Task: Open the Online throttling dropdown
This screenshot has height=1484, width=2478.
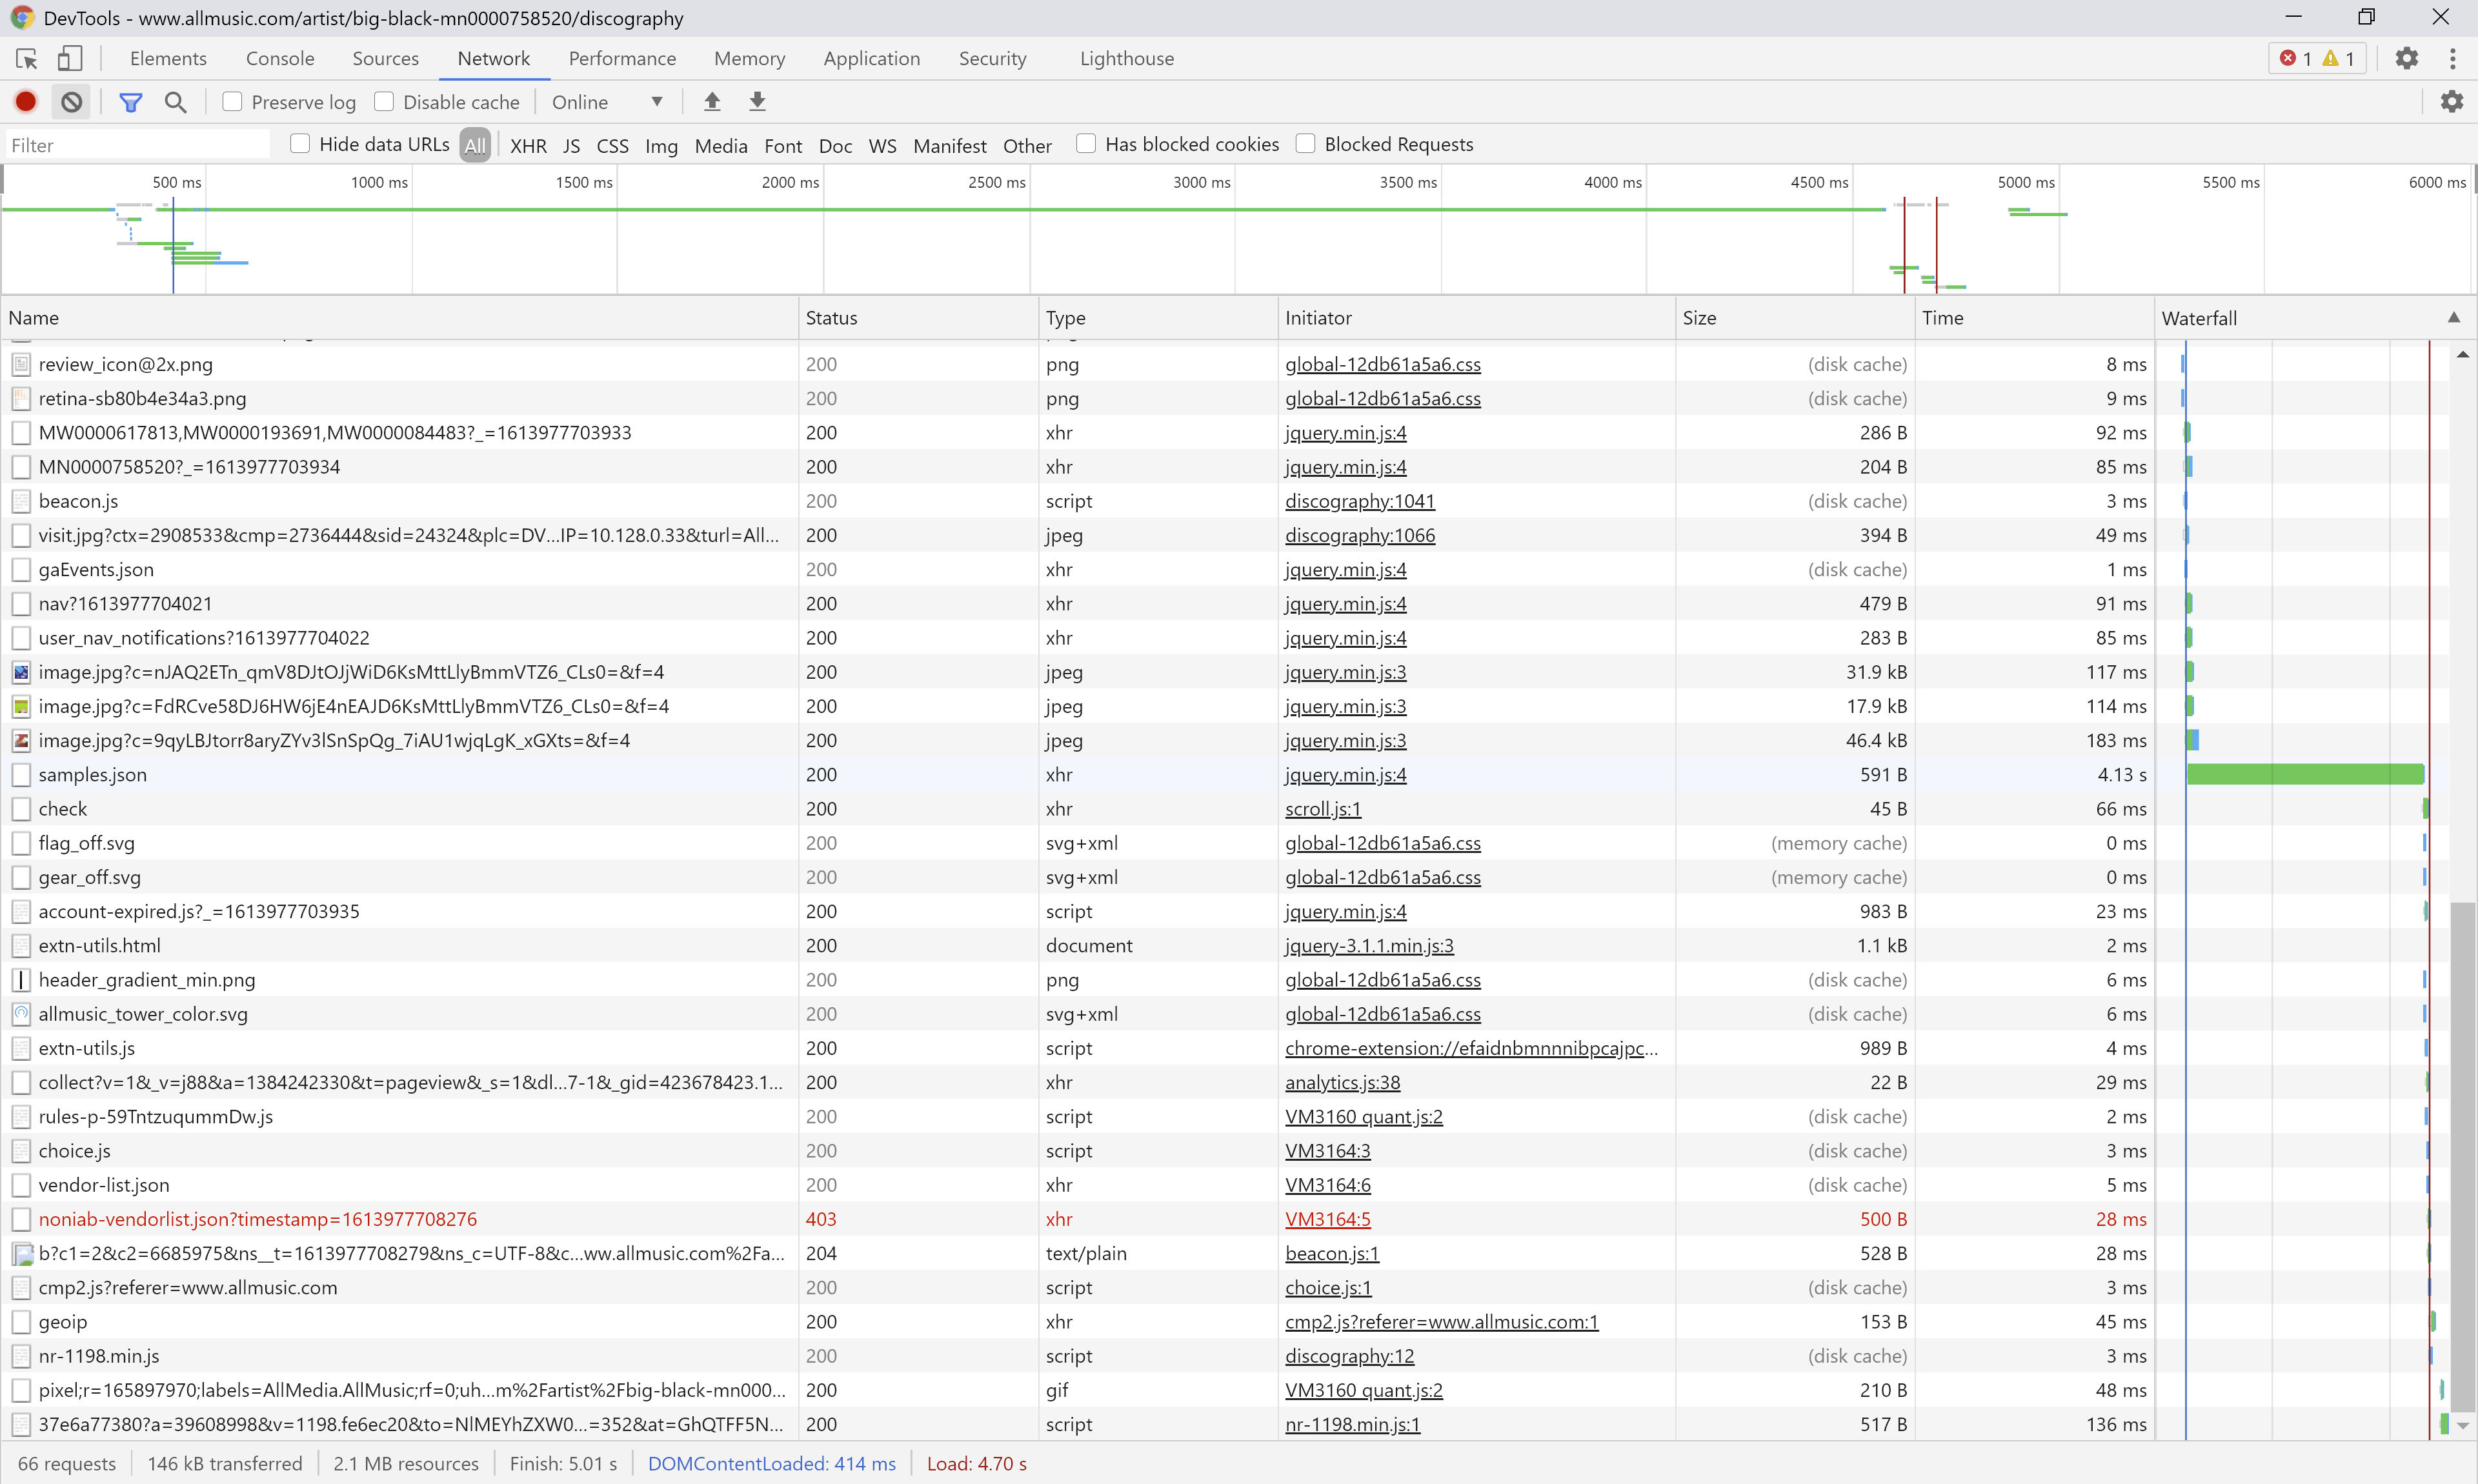Action: (607, 102)
